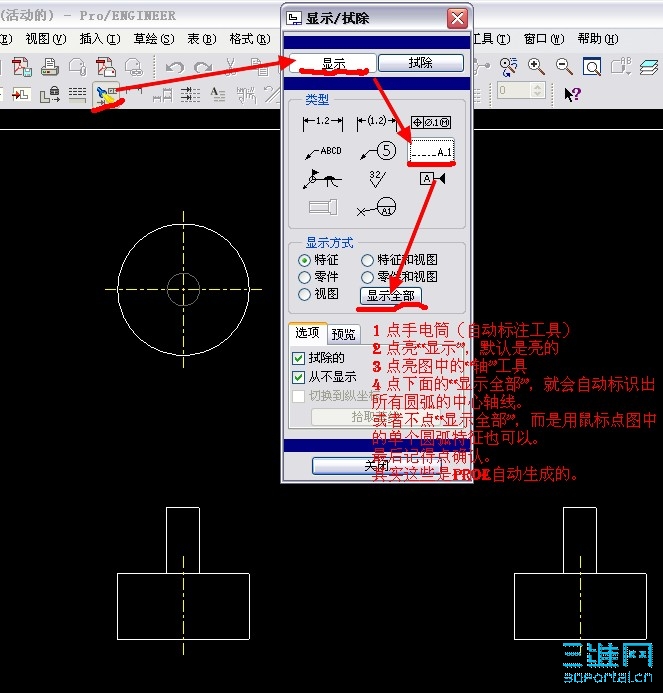Select the 特征 radio button

(x=304, y=260)
